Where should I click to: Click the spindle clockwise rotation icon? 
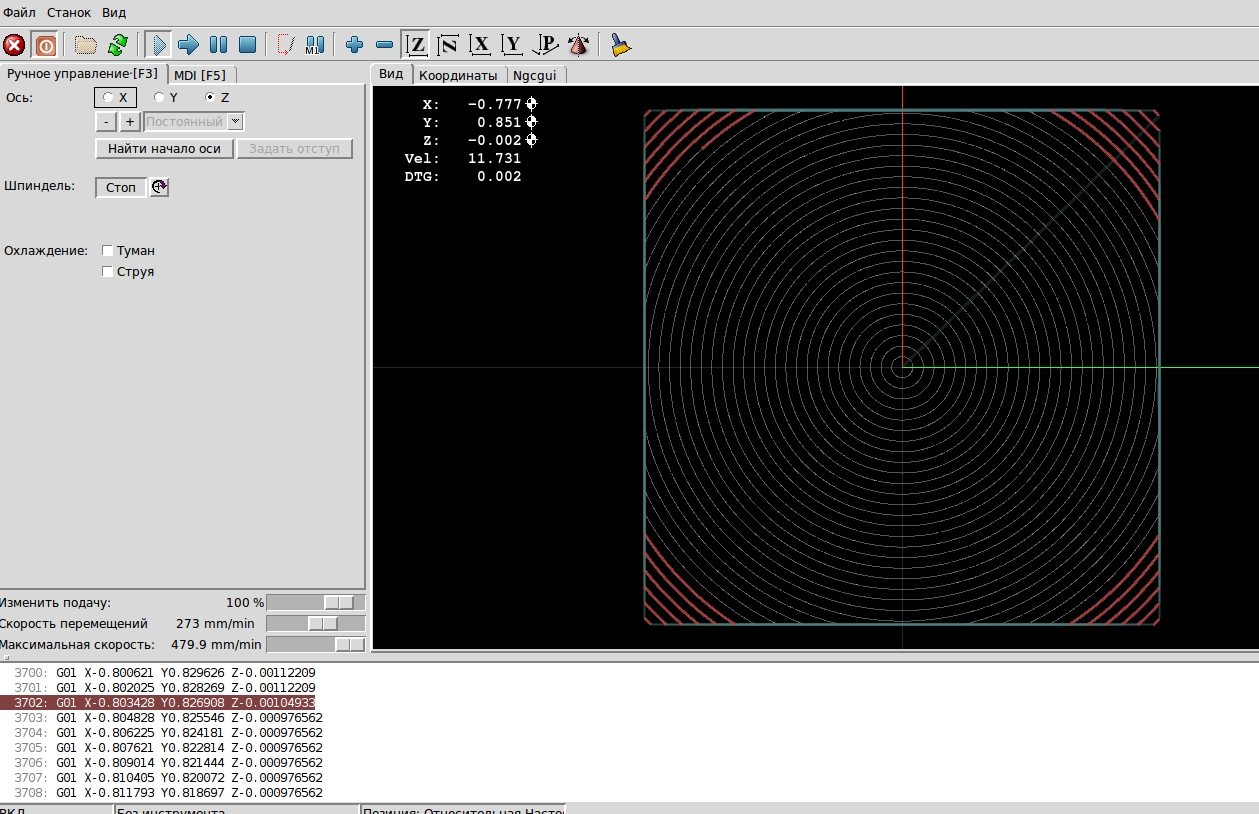point(159,187)
